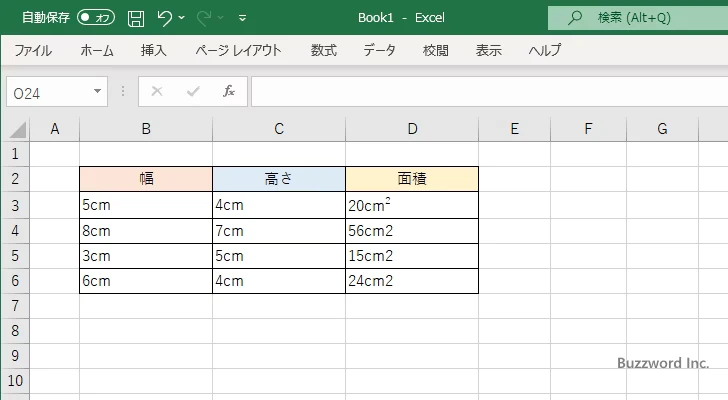The width and height of the screenshot is (728, 400).
Task: Select cell containing 6cm
Action: (146, 281)
